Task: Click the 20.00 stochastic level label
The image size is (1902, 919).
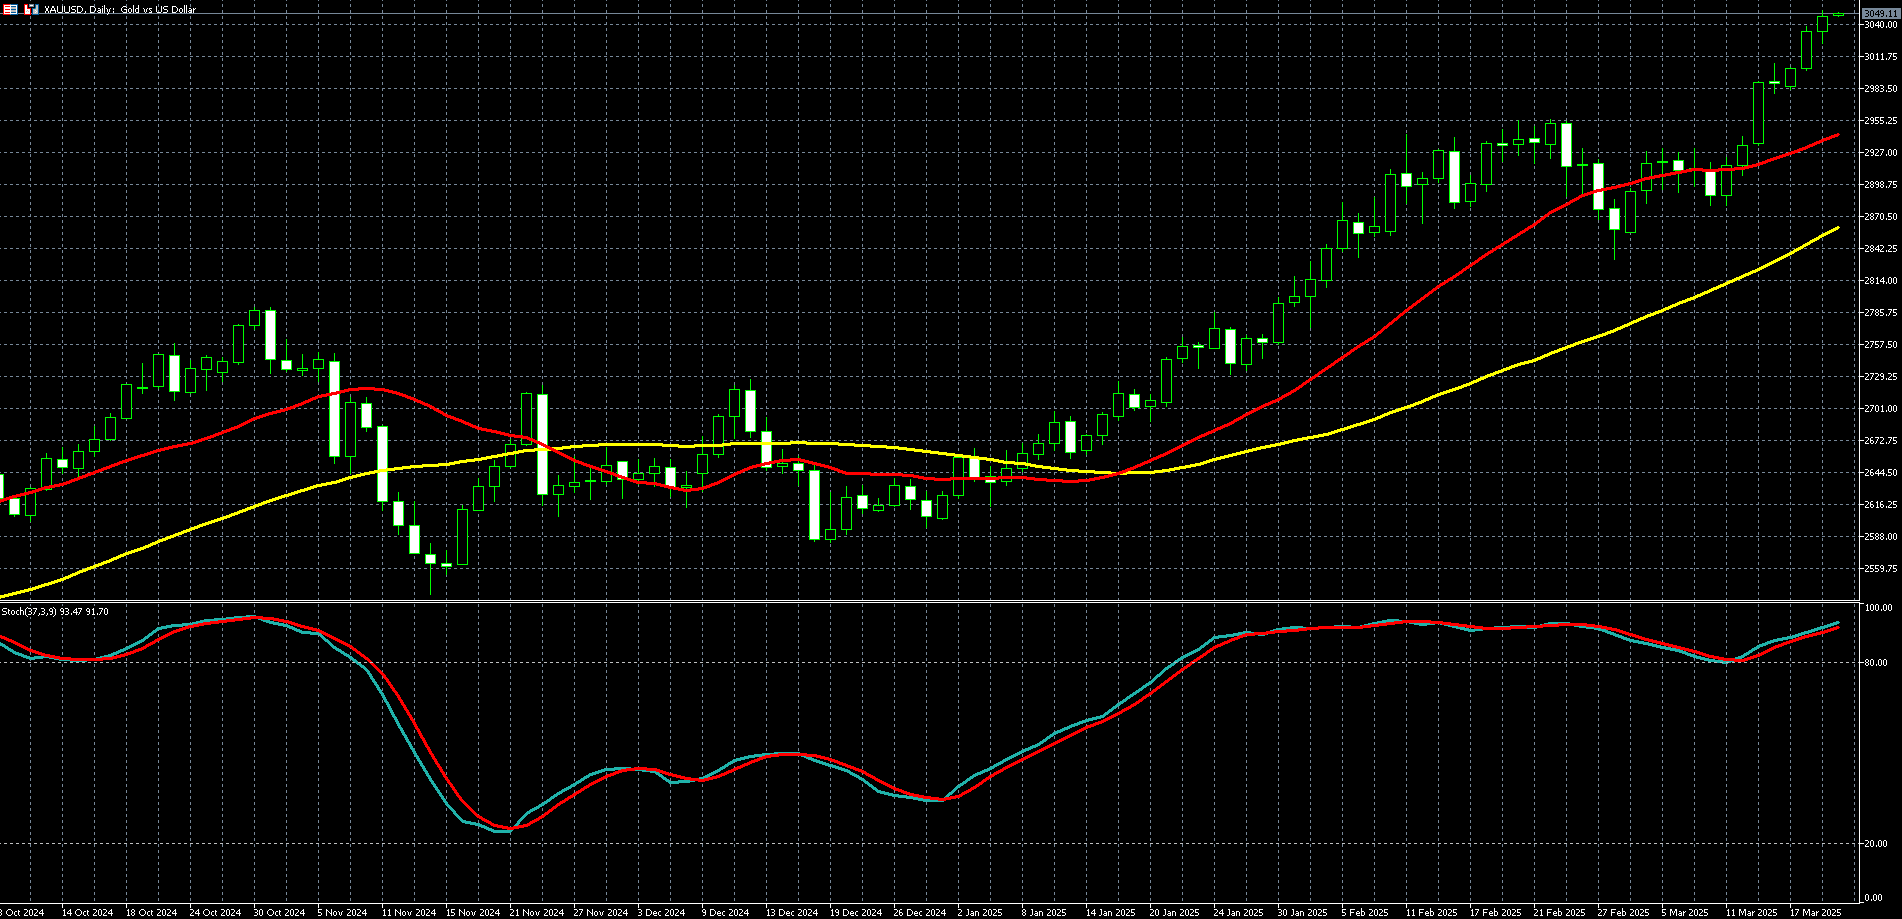Action: (x=1875, y=844)
